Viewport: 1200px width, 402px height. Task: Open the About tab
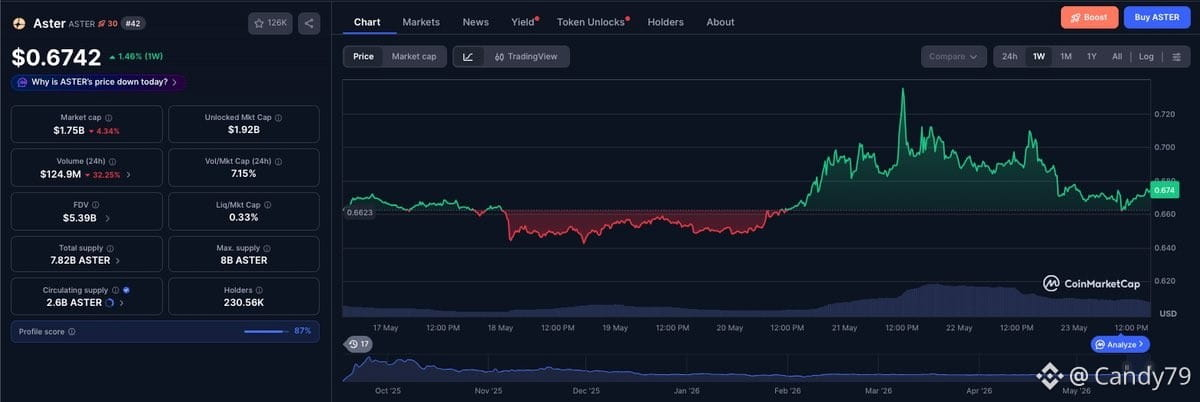tap(720, 22)
